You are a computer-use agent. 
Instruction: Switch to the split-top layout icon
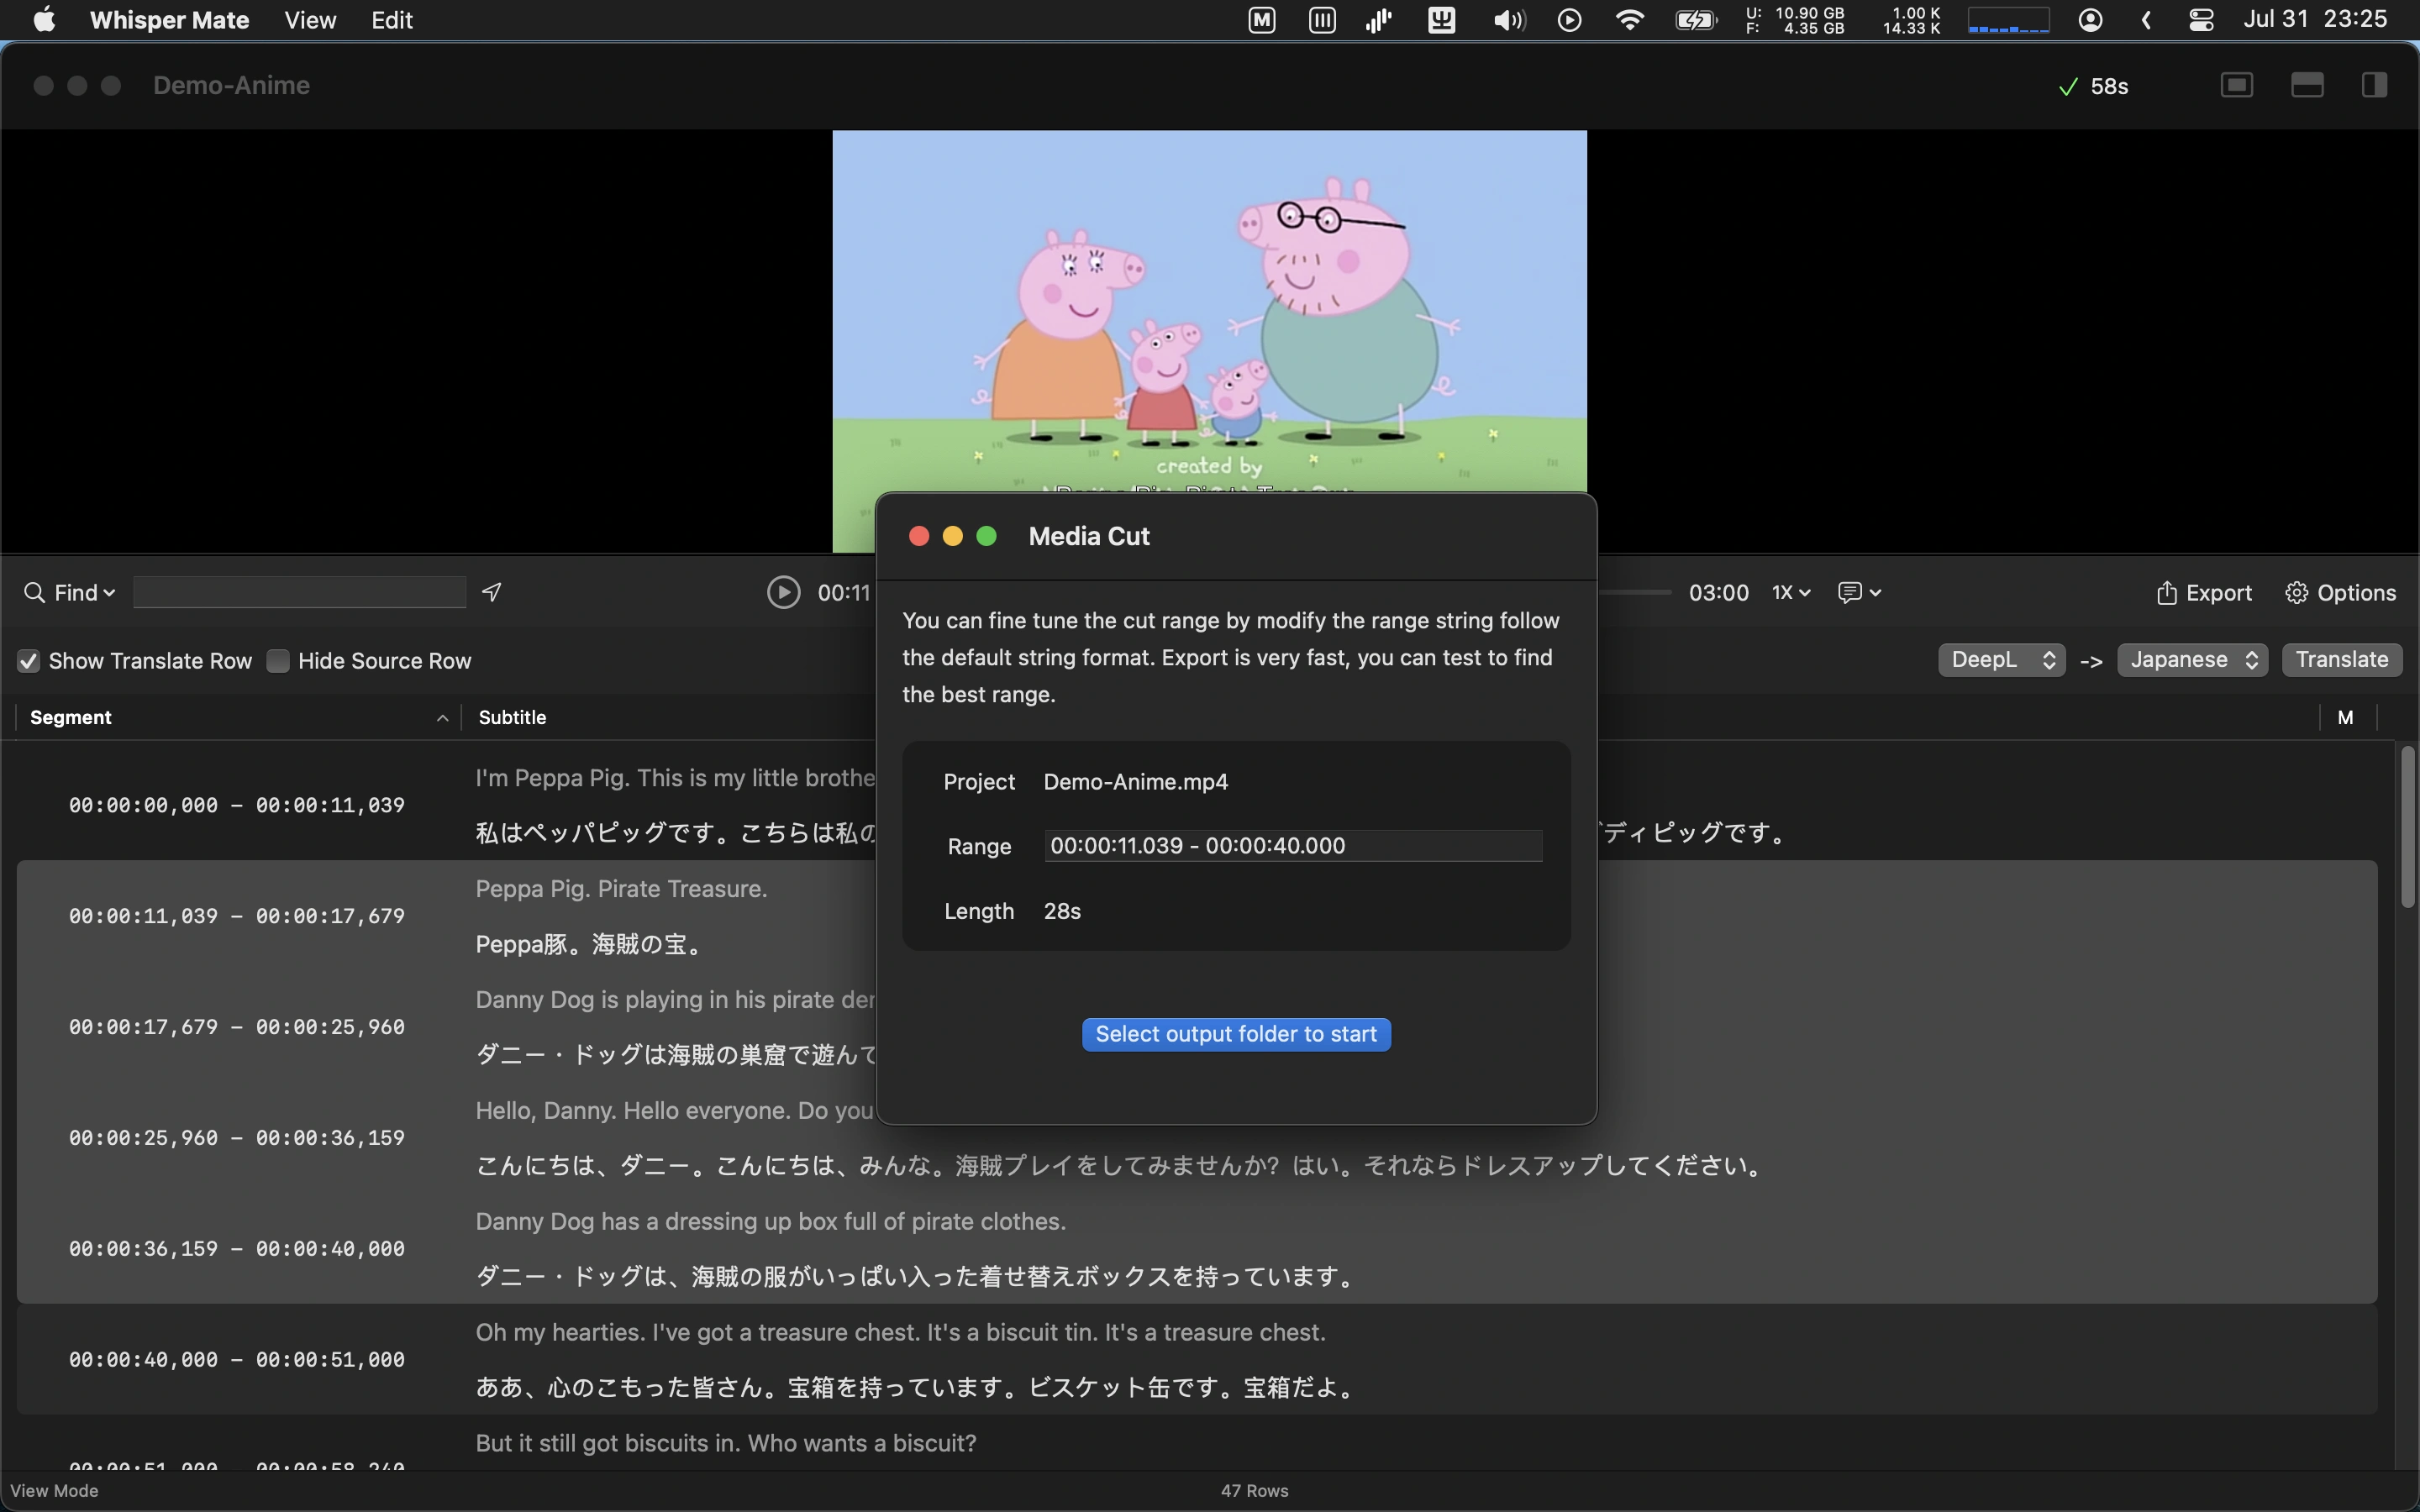(x=2306, y=85)
